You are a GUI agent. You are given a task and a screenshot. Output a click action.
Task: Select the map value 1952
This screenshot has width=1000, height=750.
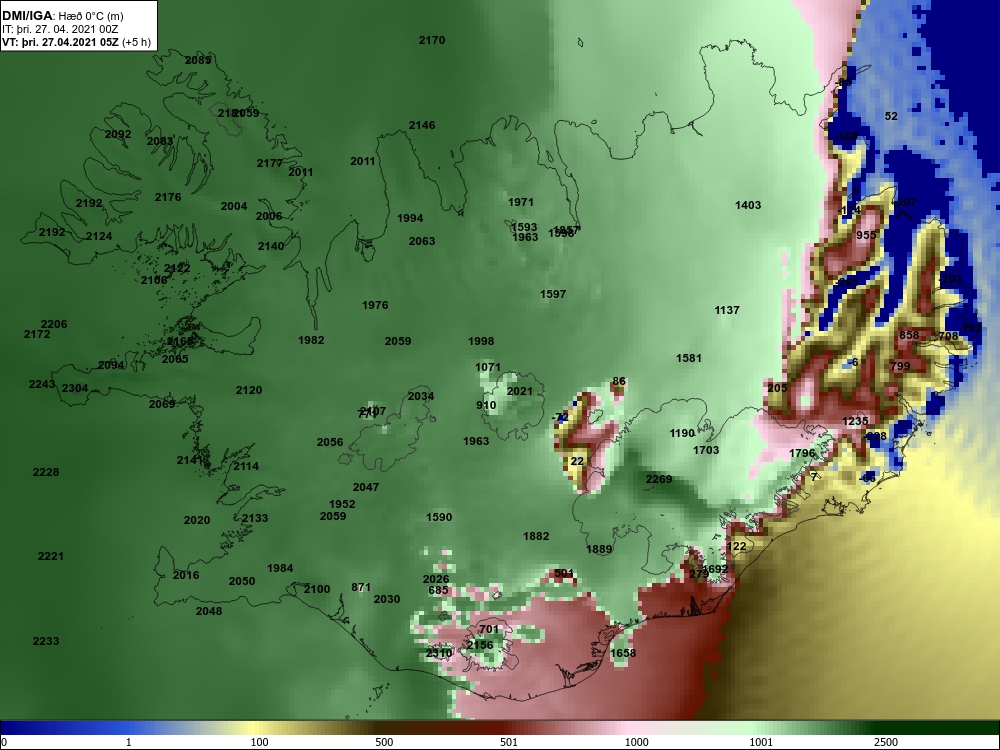click(x=342, y=504)
